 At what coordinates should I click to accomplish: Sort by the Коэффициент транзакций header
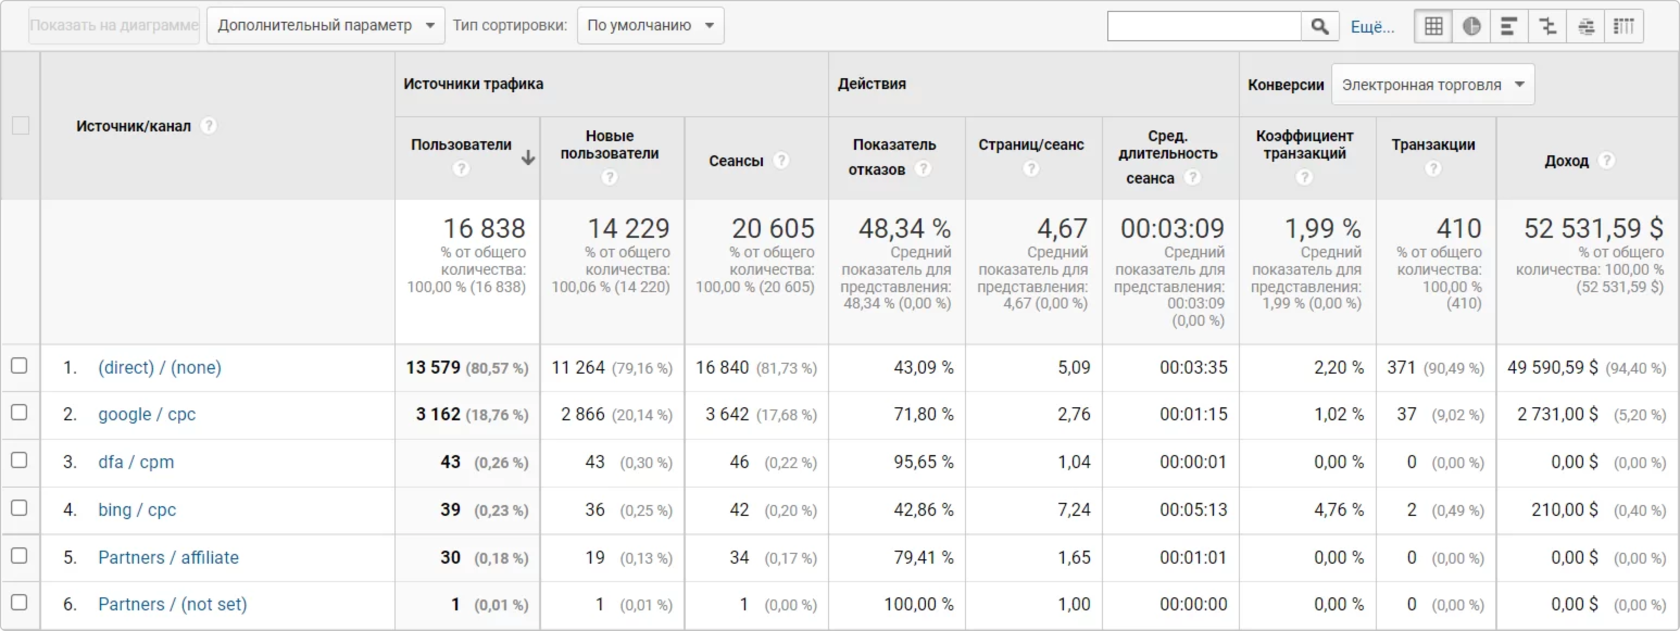point(1304,145)
